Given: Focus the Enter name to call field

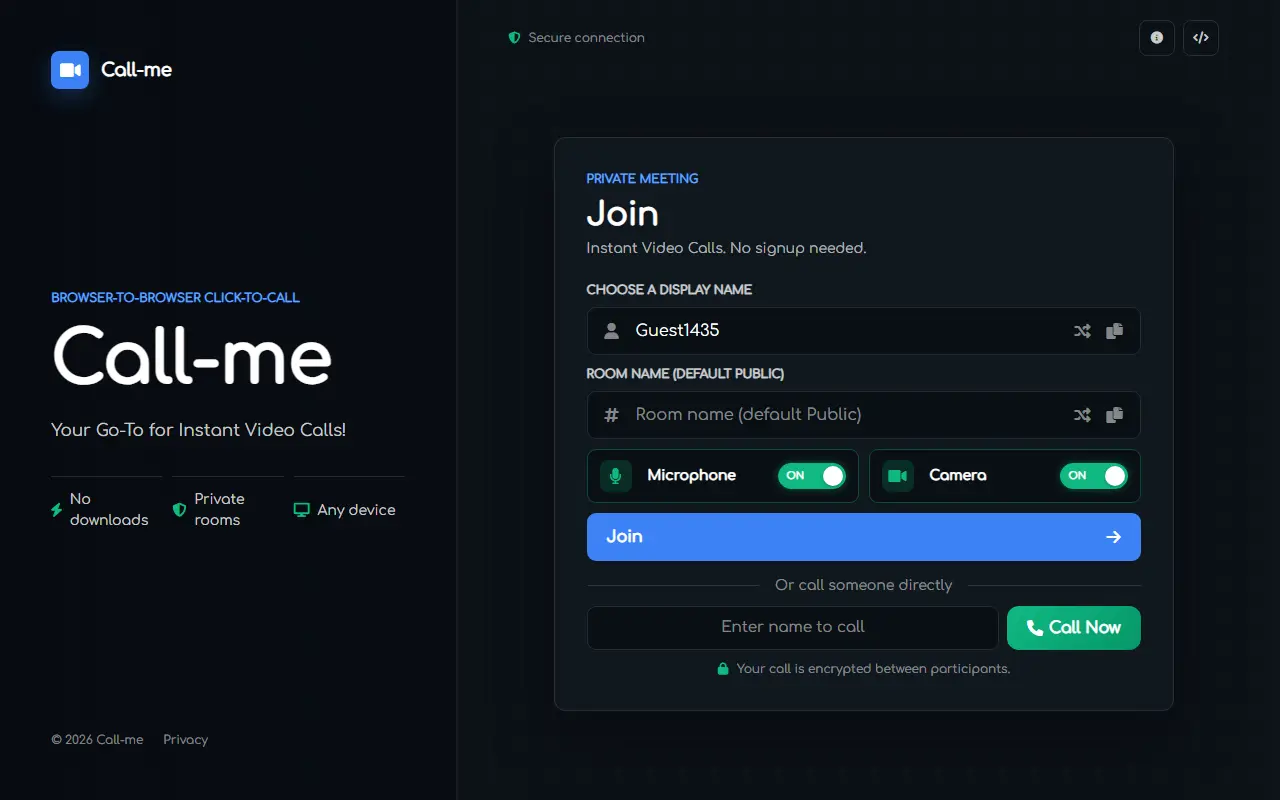Looking at the screenshot, I should 793,628.
